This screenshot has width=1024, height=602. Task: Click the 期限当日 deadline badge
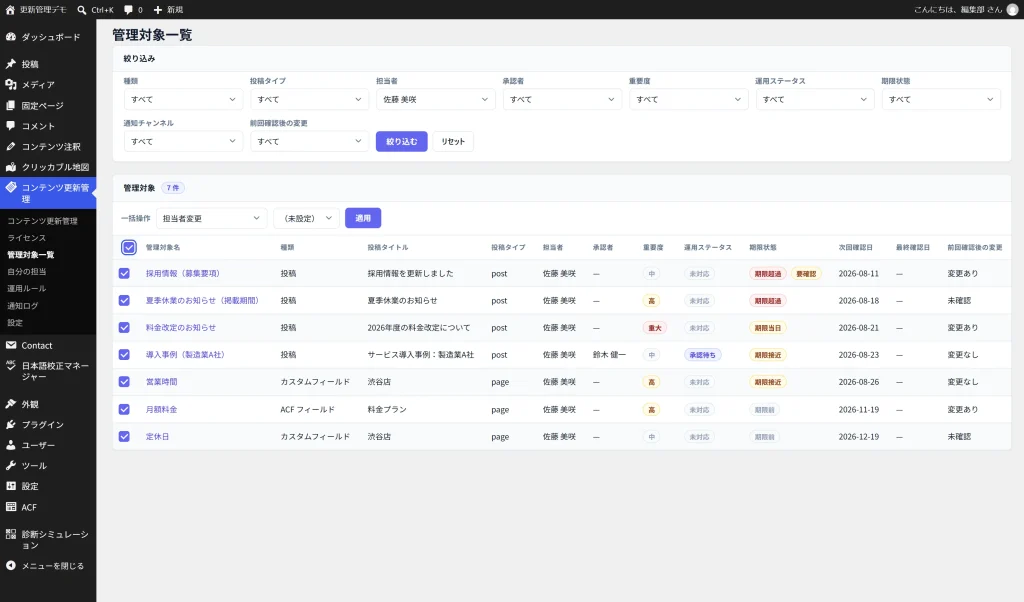click(x=767, y=328)
